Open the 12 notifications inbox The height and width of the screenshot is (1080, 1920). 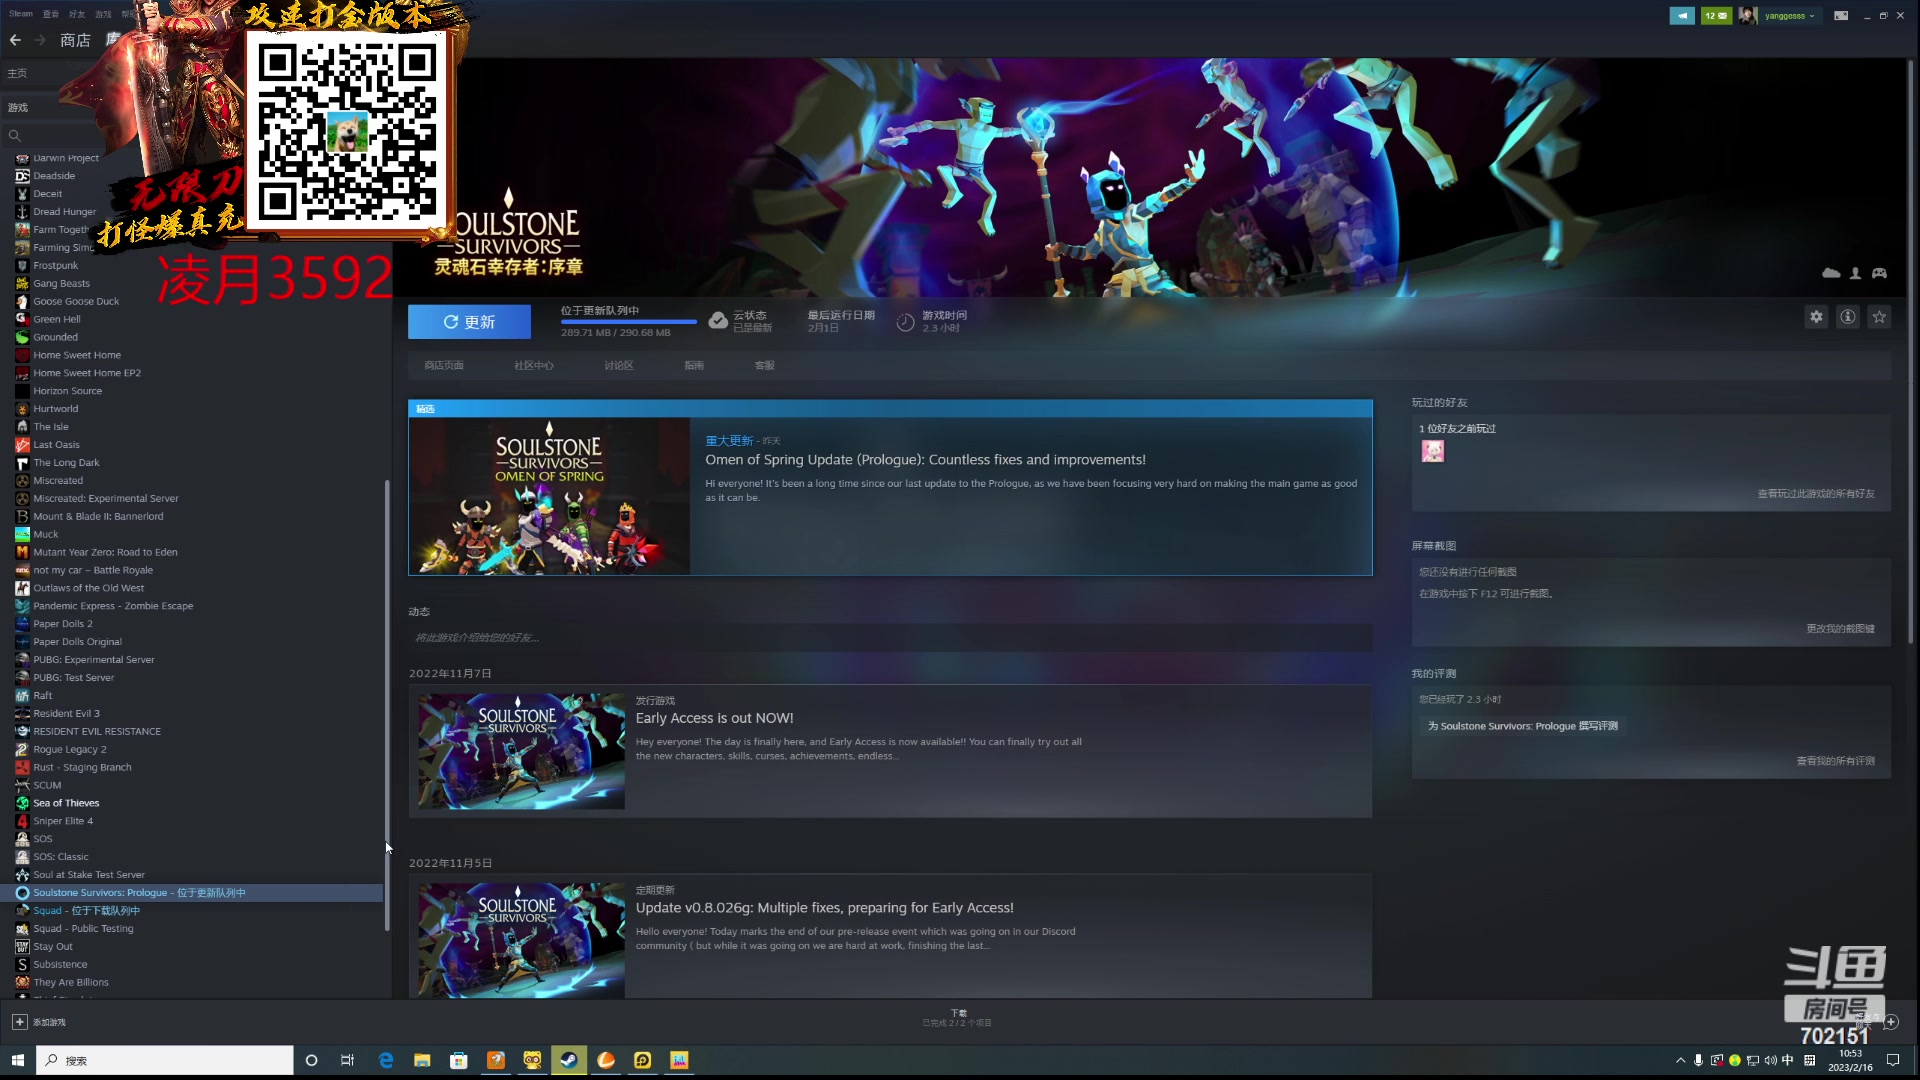pyautogui.click(x=1716, y=16)
